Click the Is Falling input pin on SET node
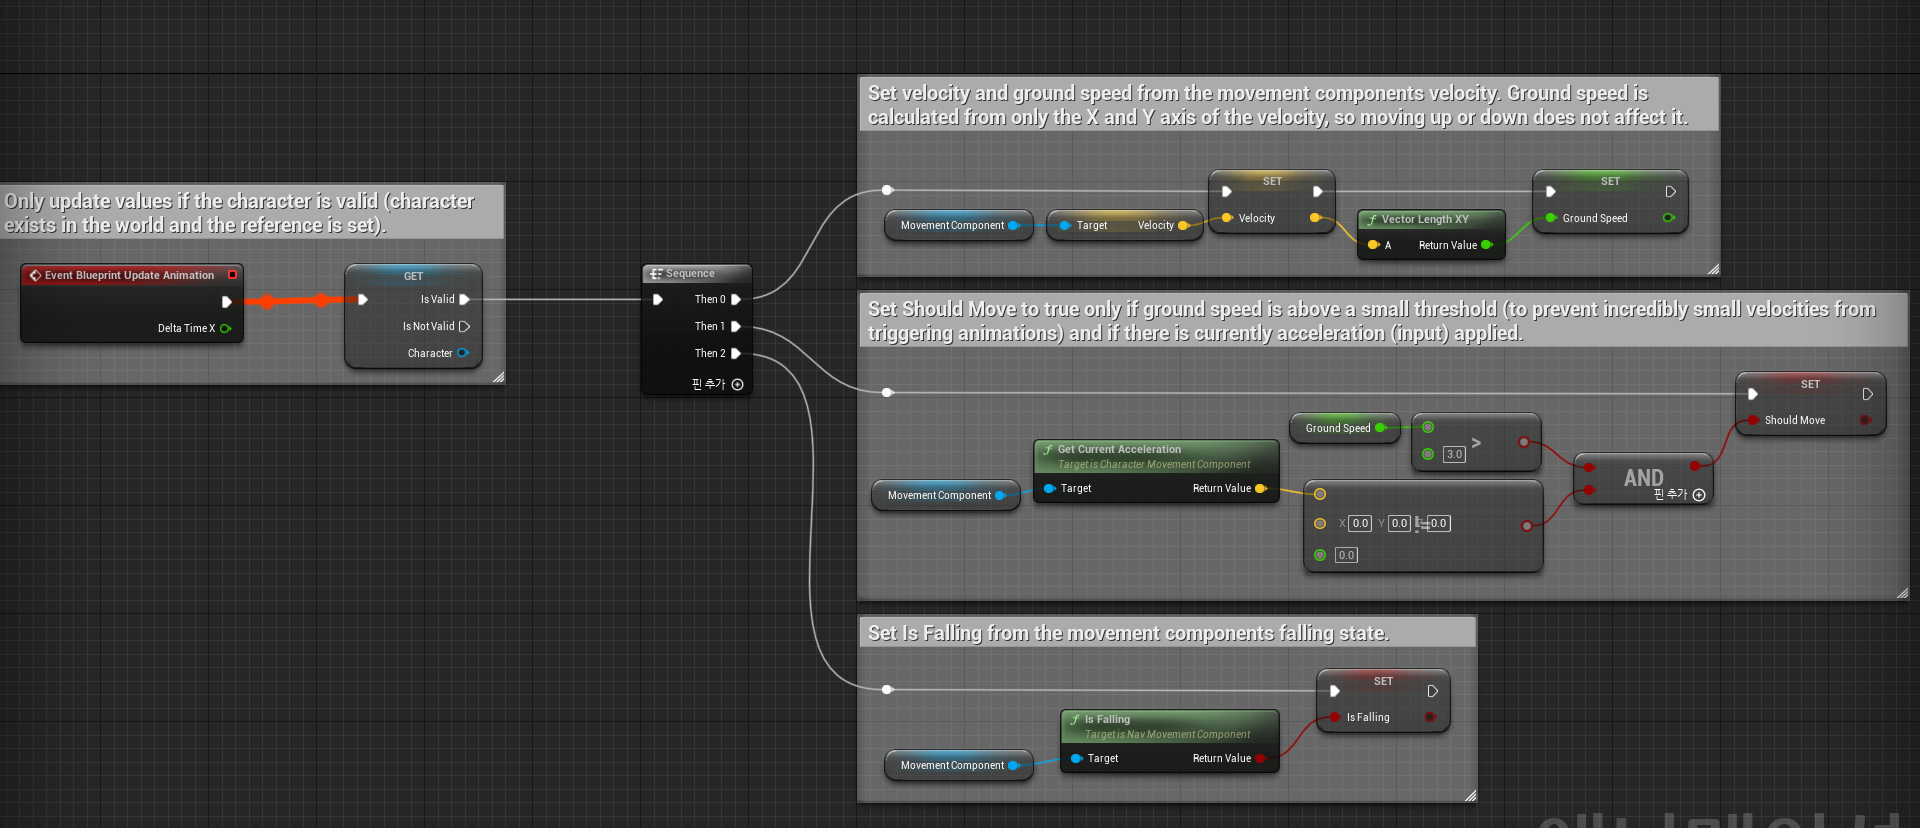Screen dimensions: 1920x828 click(x=1334, y=717)
